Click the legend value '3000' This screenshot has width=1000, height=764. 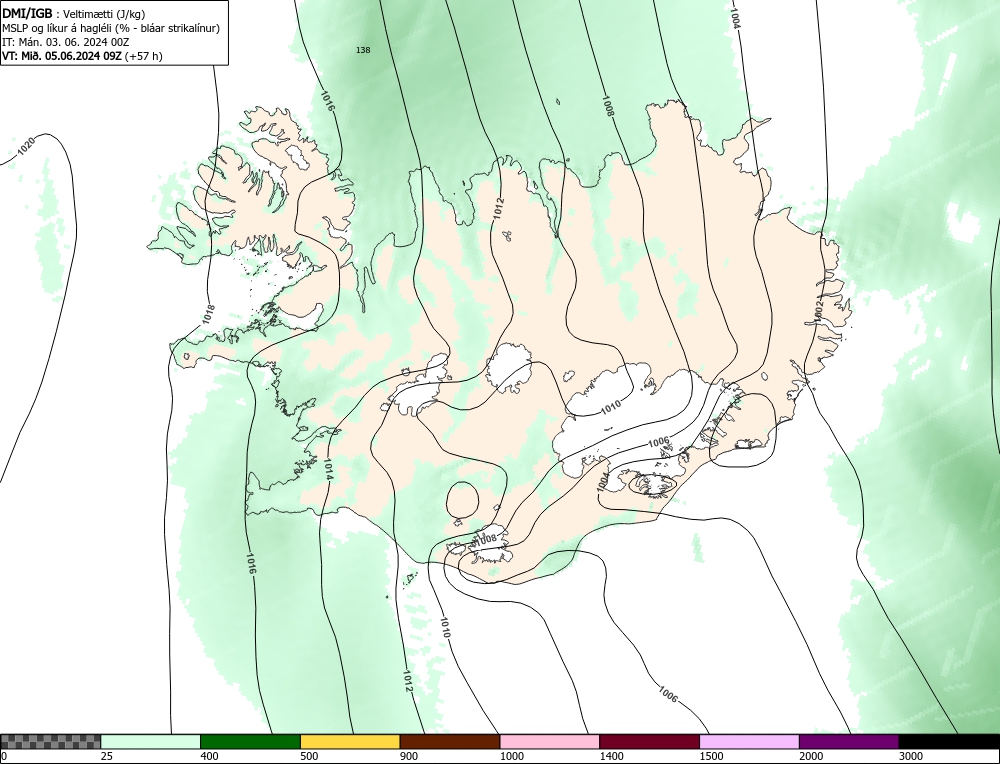pos(911,756)
